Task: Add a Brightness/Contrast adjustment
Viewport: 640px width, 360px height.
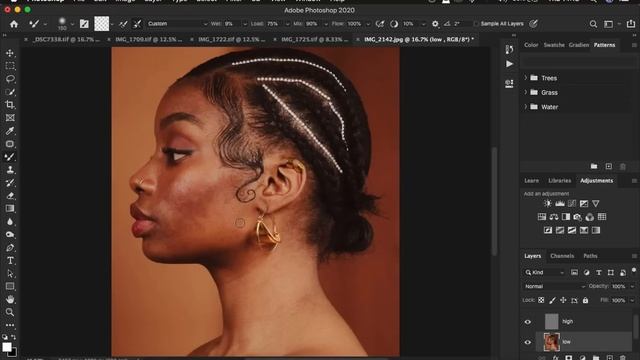Action: [548, 203]
